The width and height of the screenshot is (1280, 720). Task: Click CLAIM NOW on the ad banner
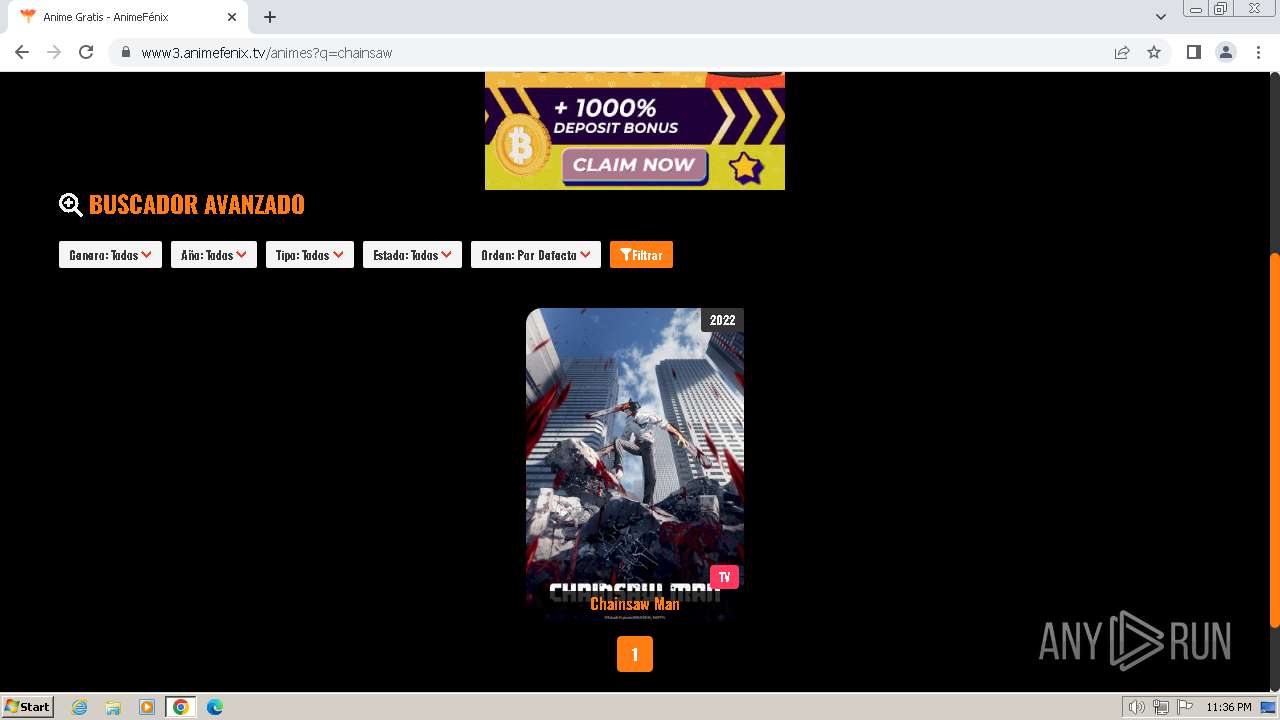coord(634,166)
